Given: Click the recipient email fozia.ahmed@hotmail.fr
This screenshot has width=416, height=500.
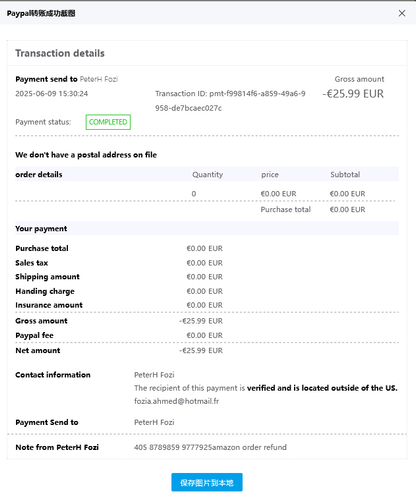Looking at the screenshot, I should point(177,401).
